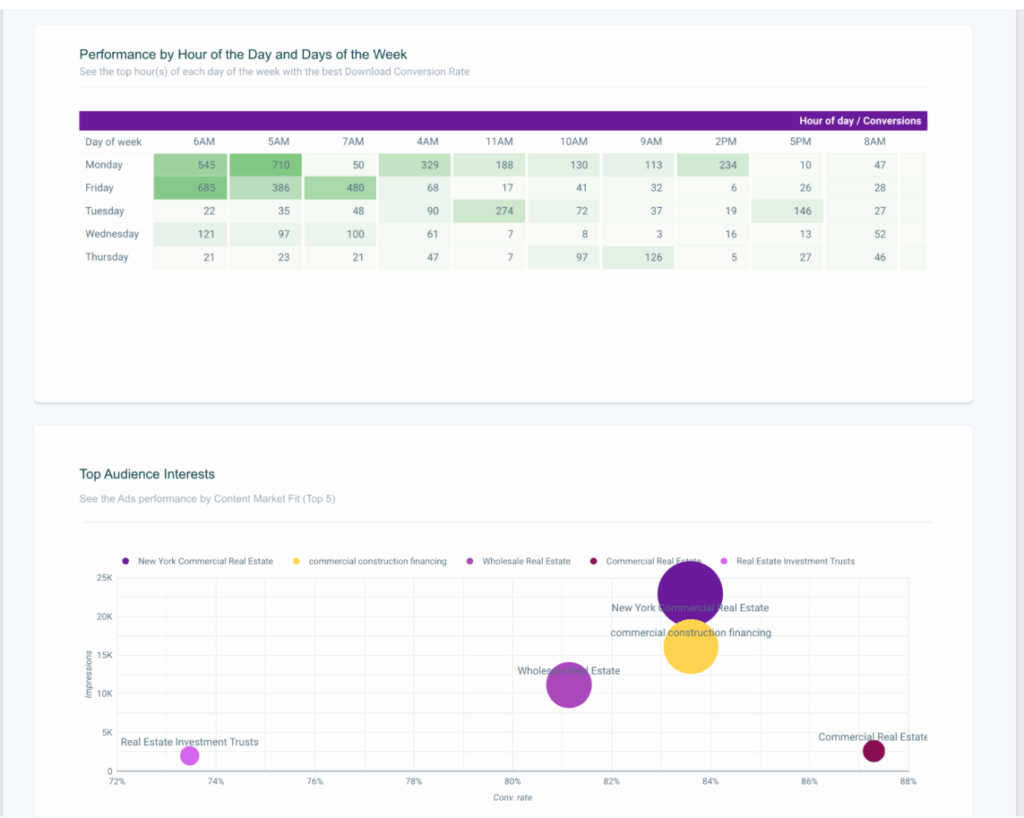1024x818 pixels.
Task: Select the Wholesale Real Estate bubble in chart
Action: (569, 685)
